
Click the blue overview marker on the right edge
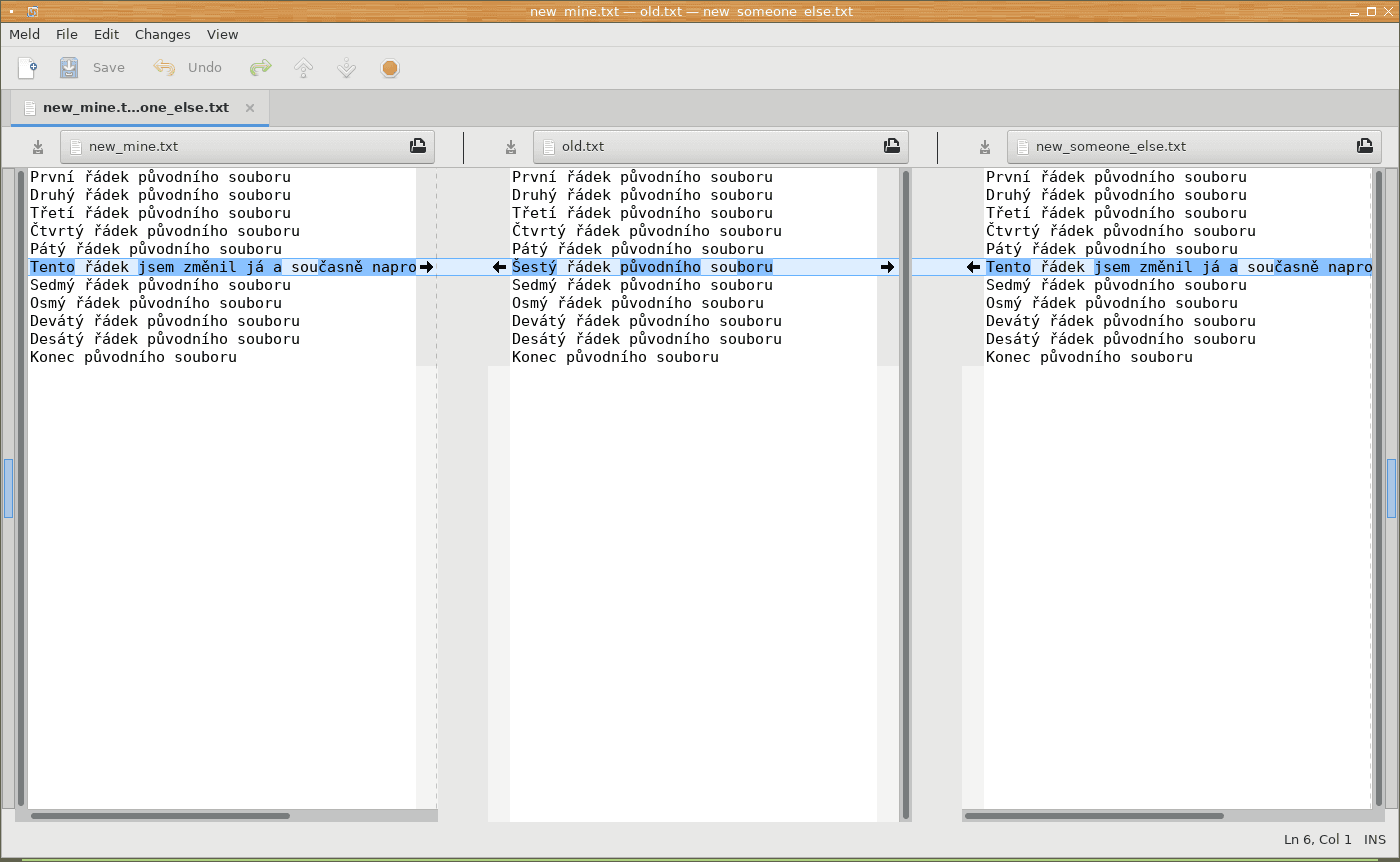pyautogui.click(x=1391, y=488)
